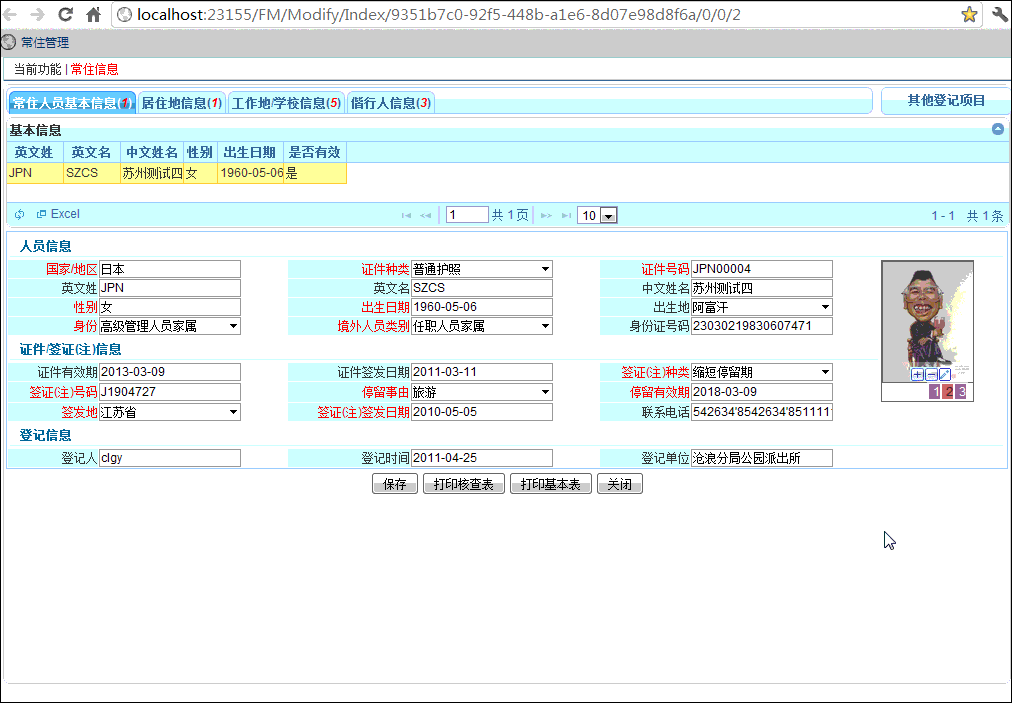This screenshot has width=1012, height=703.
Task: Click the 常住信息 breadcrumb text
Action: [x=94, y=69]
